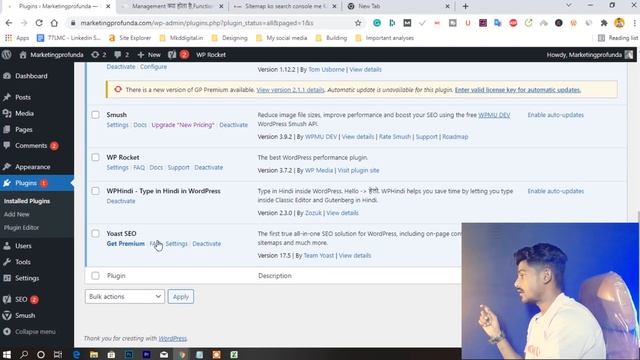Open Task View on taskbar
Viewport: 640px width, 360px height.
click(58, 354)
